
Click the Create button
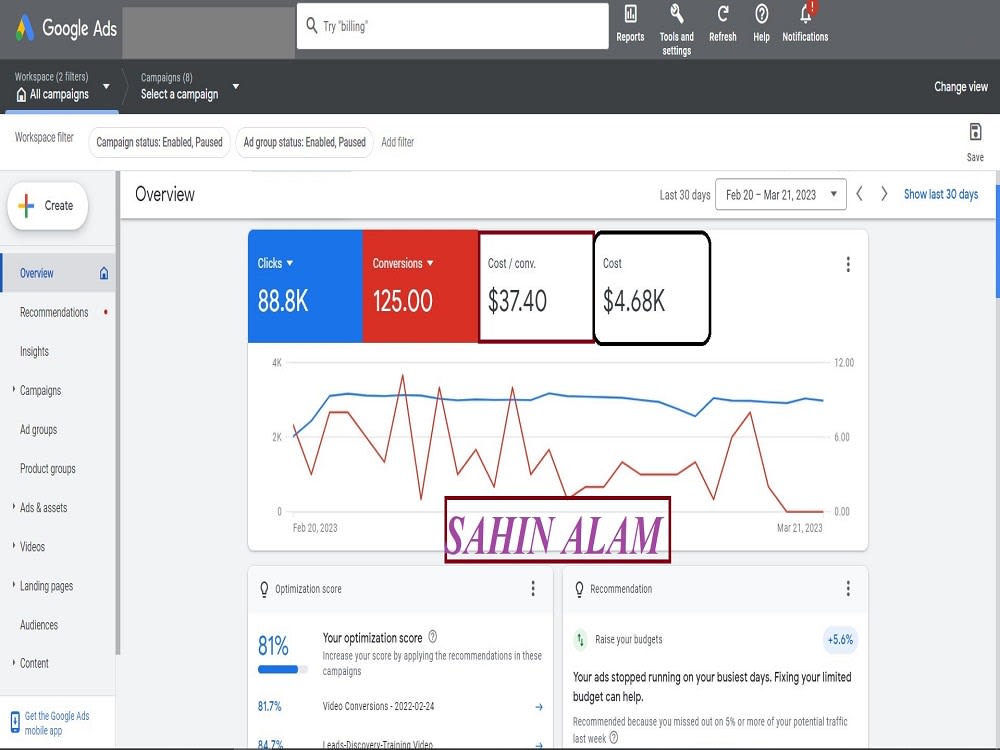48,205
